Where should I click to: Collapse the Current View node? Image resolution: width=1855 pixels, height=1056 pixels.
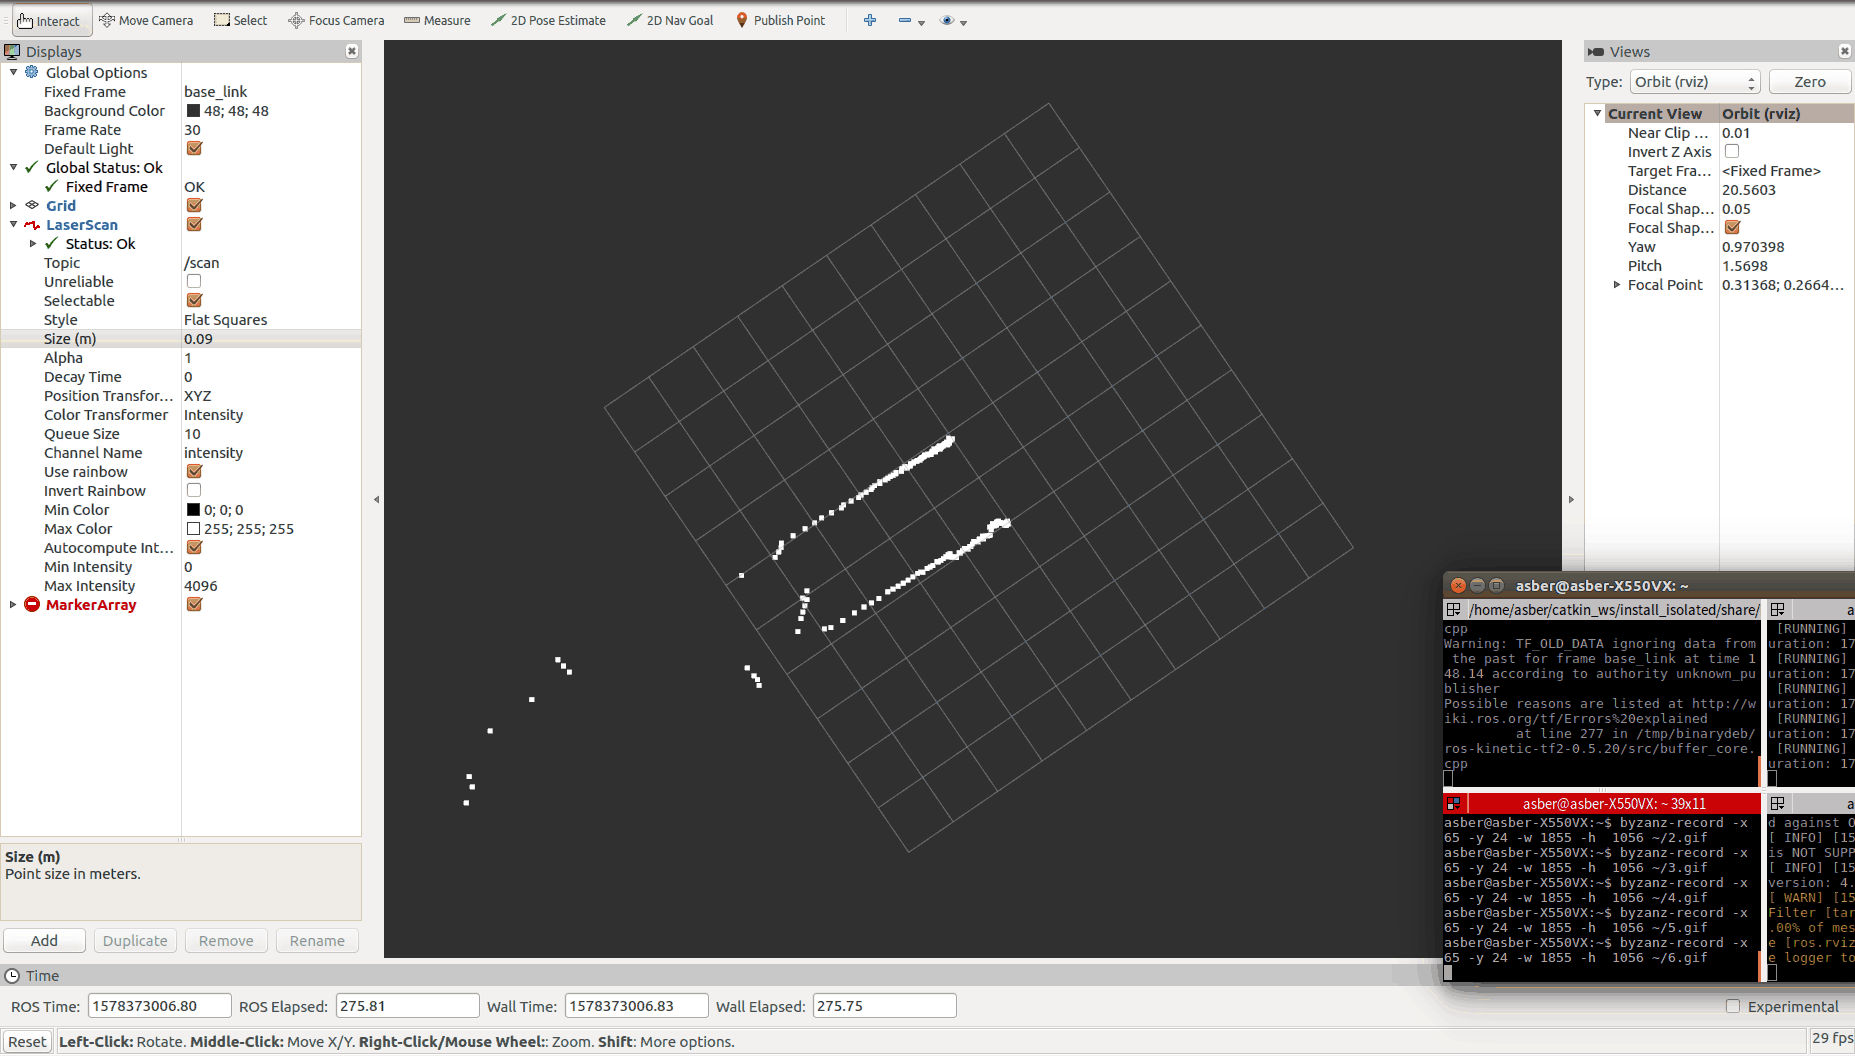(1597, 113)
